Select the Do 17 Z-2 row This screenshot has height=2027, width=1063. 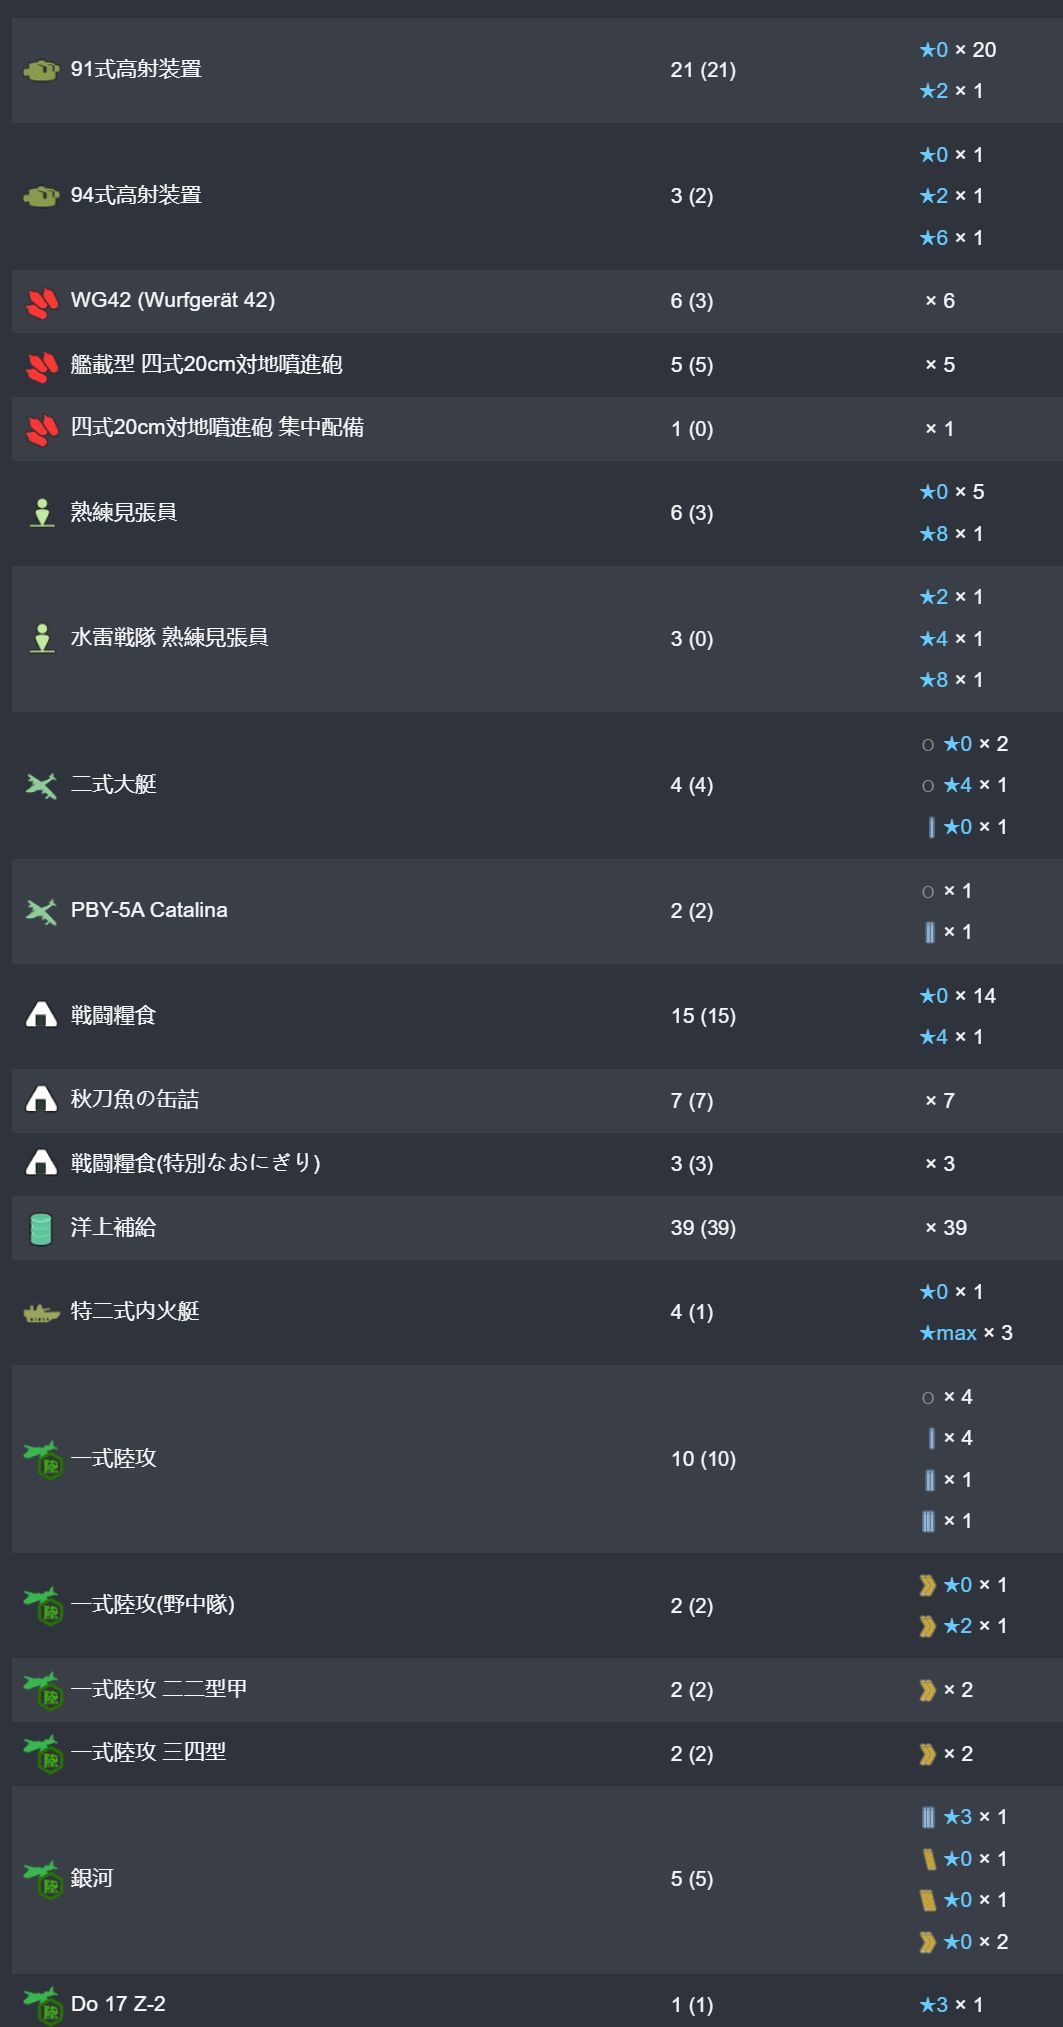click(x=537, y=2003)
